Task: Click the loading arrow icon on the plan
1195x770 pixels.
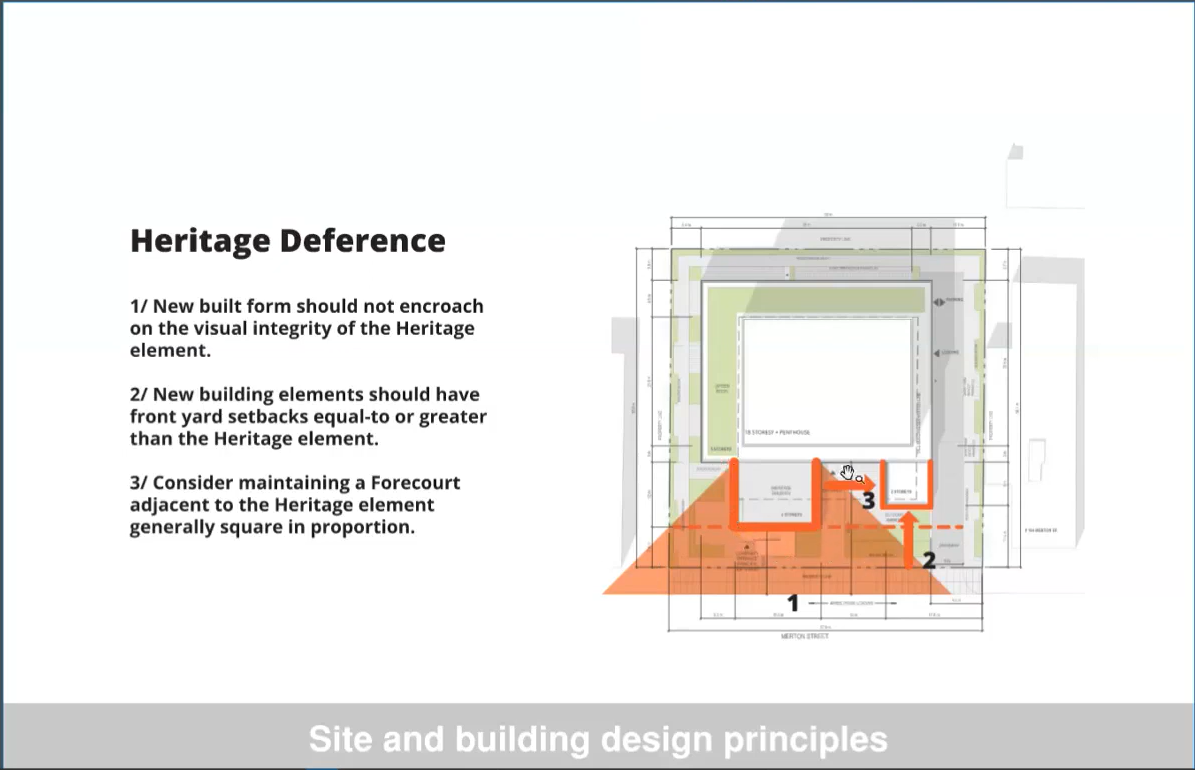Action: (x=937, y=353)
